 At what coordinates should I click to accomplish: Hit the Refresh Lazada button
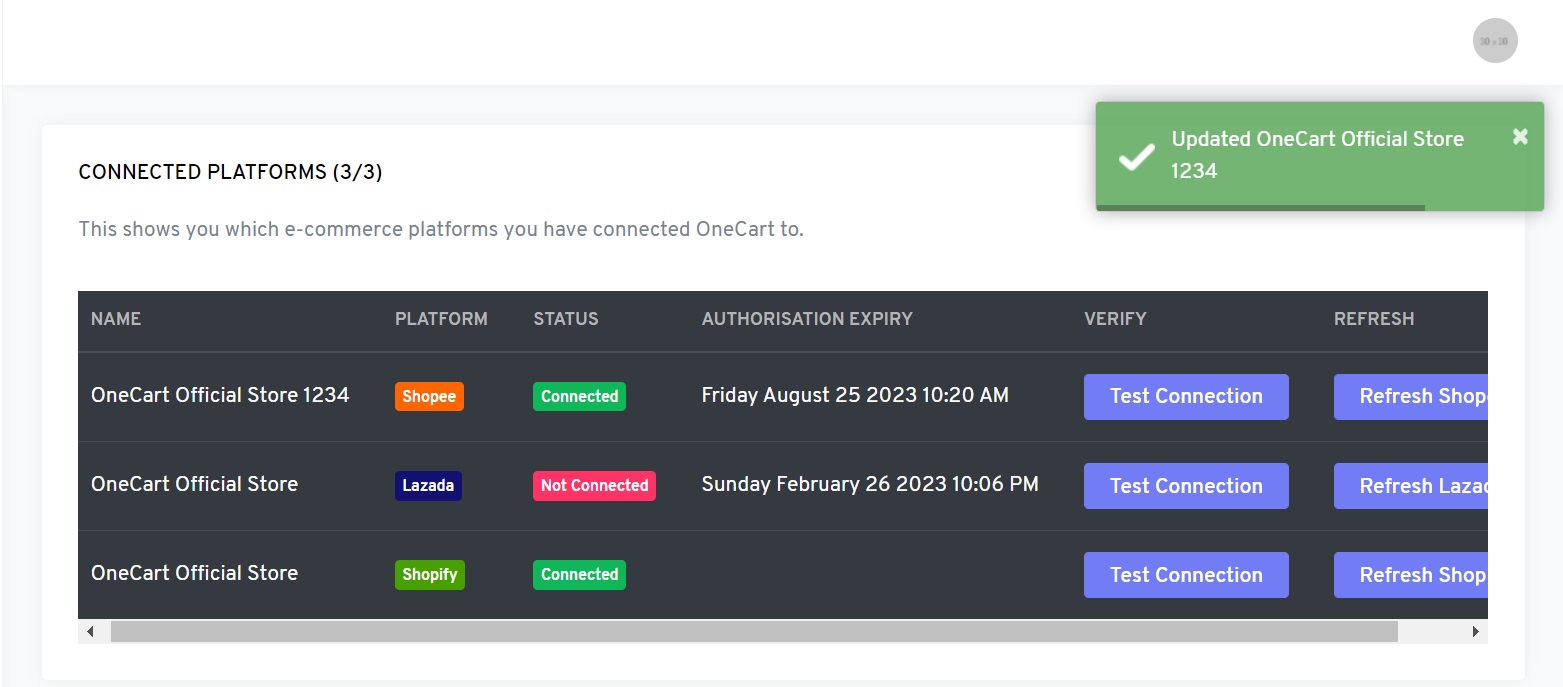[1411, 486]
